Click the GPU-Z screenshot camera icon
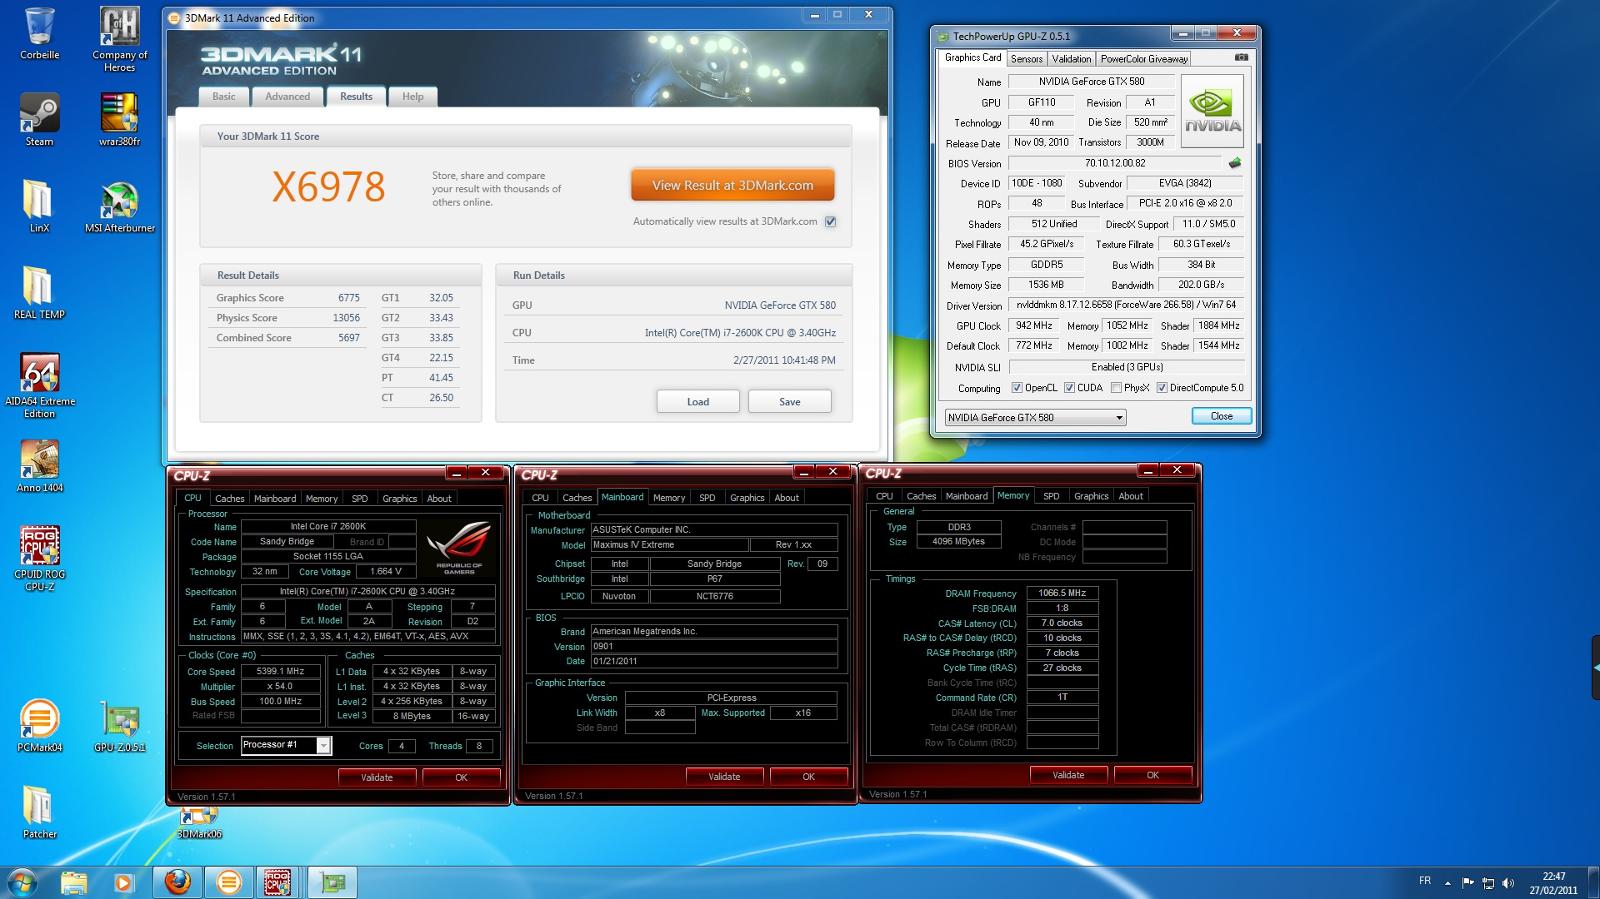This screenshot has width=1600, height=899. pos(1241,58)
